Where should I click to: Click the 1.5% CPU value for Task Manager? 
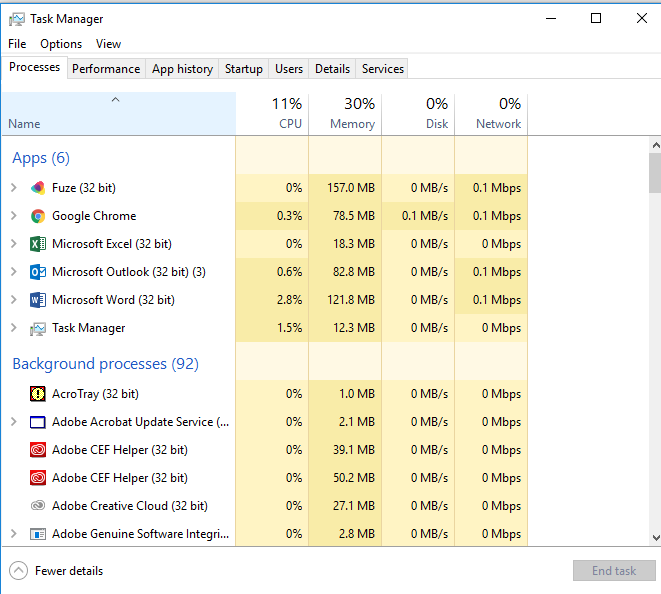pyautogui.click(x=290, y=328)
